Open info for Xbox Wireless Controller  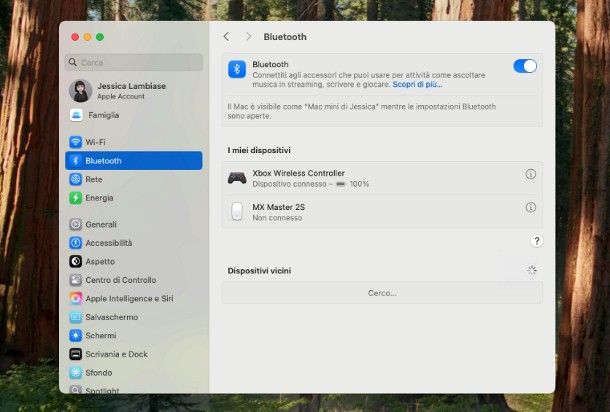530,174
